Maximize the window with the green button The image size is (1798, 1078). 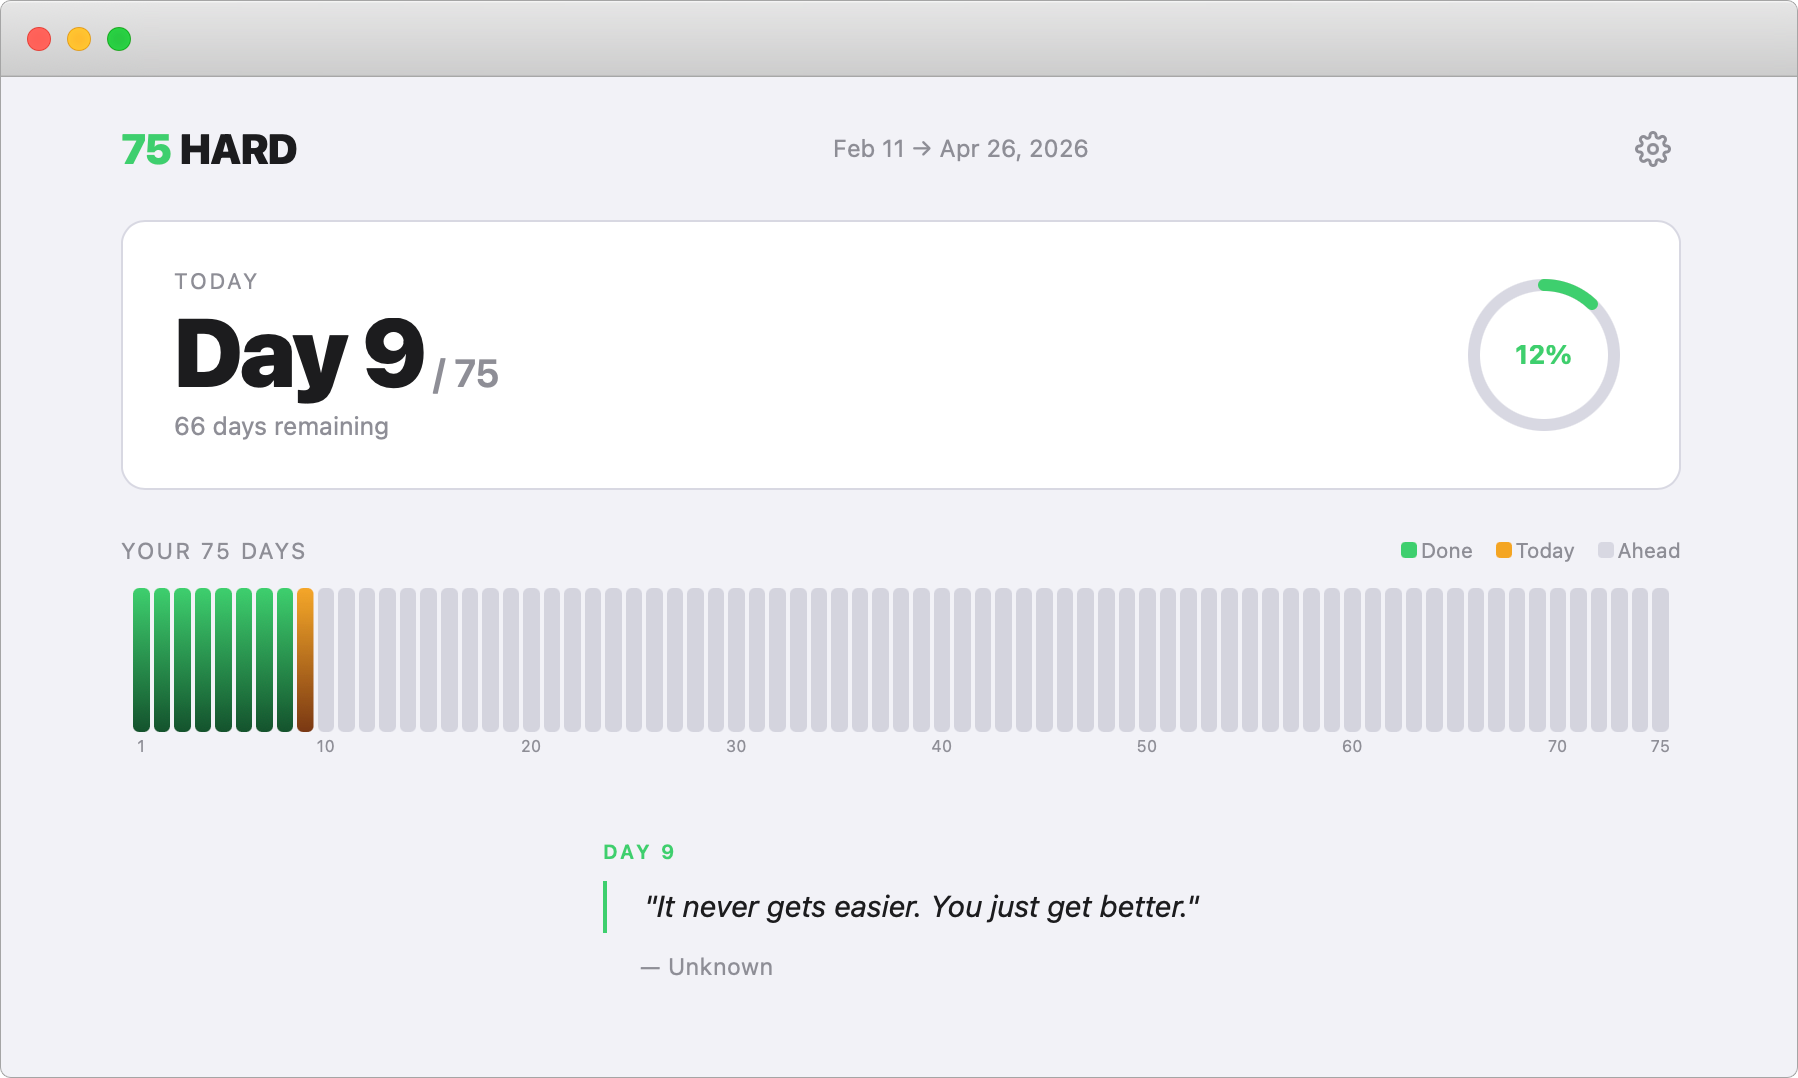119,39
